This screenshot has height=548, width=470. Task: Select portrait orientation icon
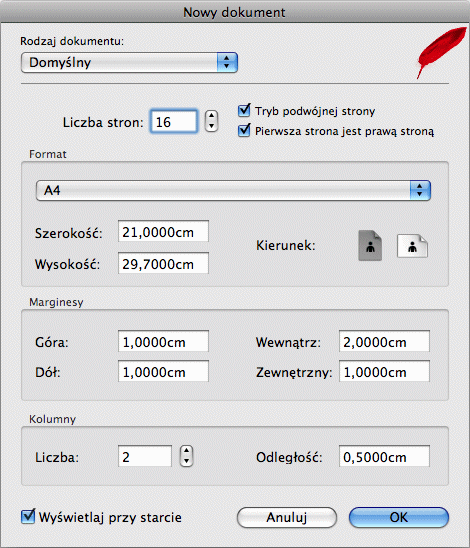click(x=370, y=246)
